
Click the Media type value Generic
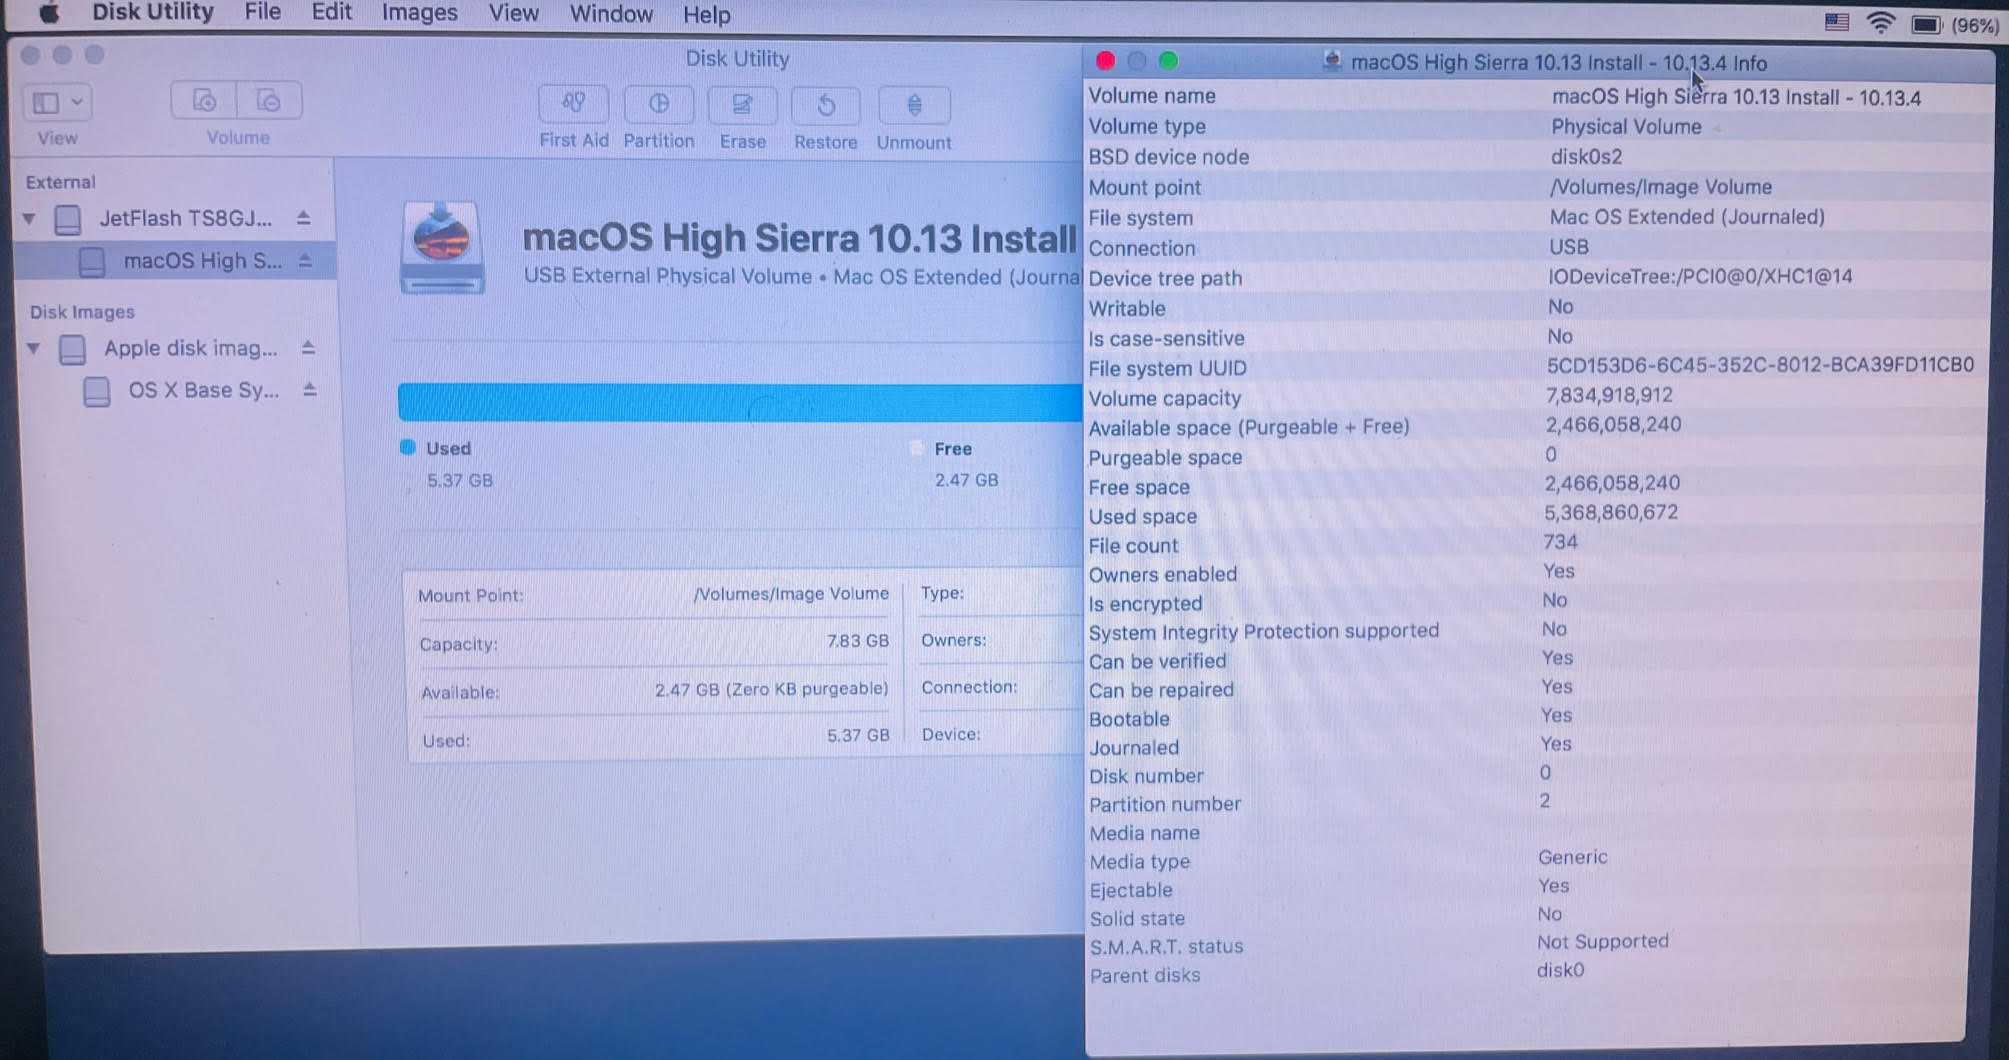click(1573, 857)
